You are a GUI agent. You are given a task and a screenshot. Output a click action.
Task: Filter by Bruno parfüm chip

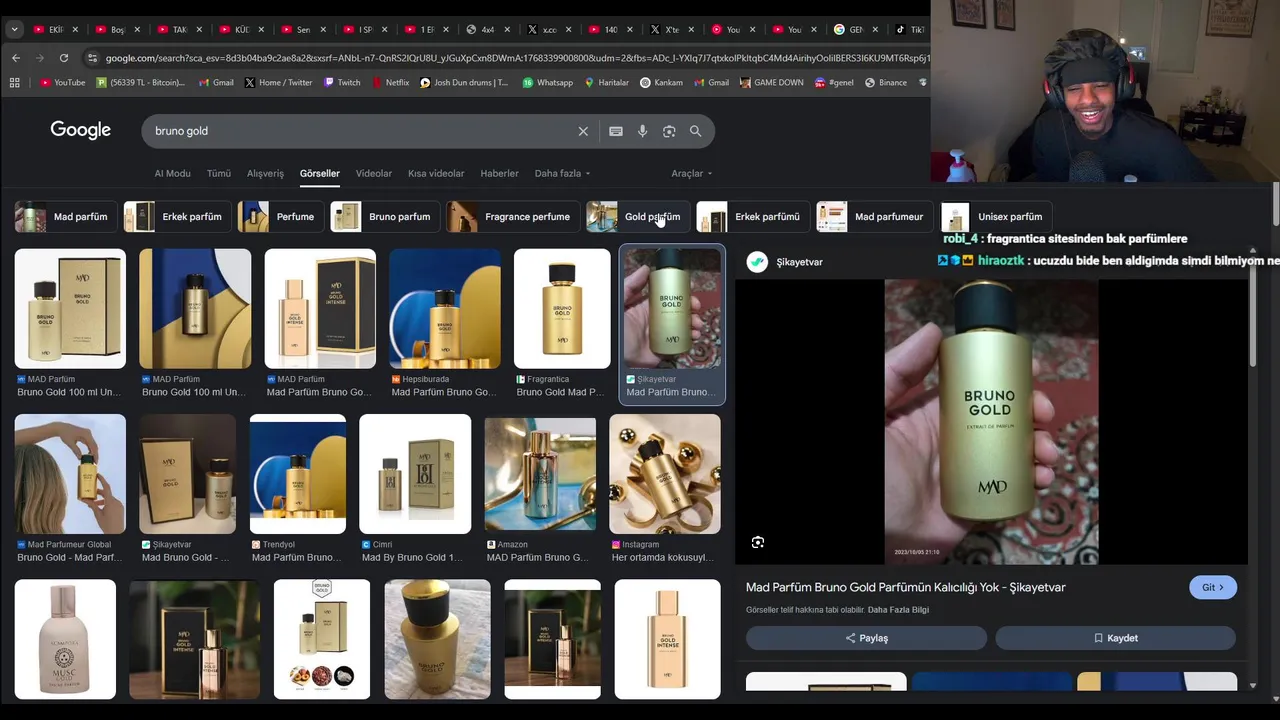pos(385,217)
